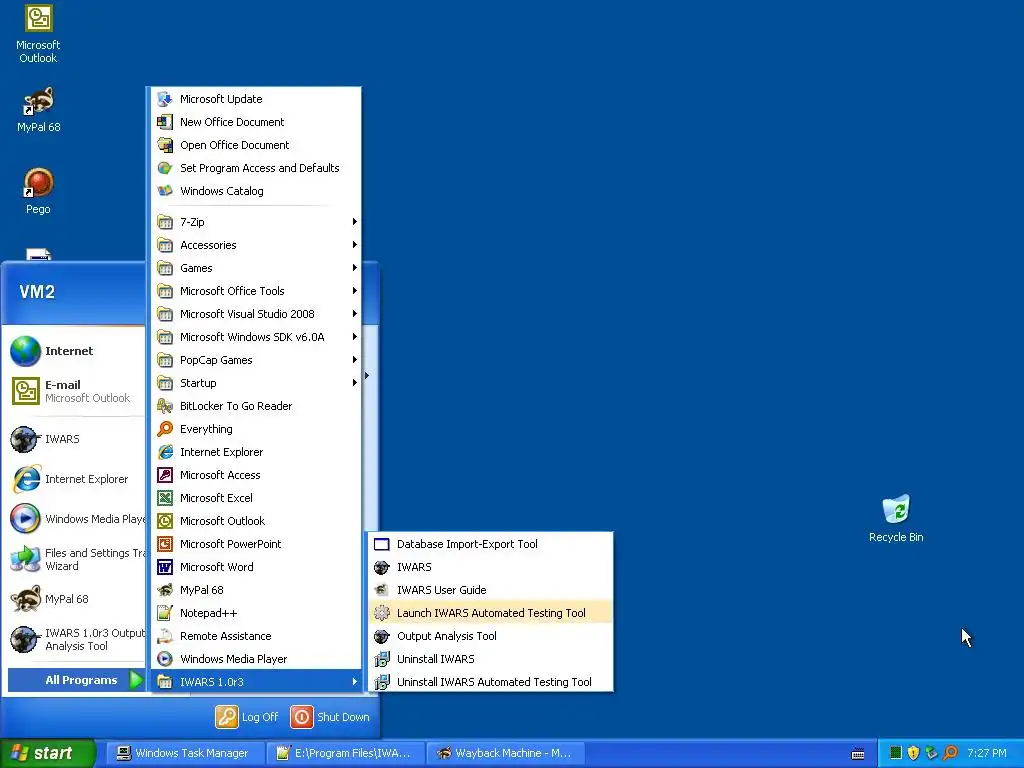Click the All Programs button
This screenshot has width=1024, height=768.
coord(76,680)
